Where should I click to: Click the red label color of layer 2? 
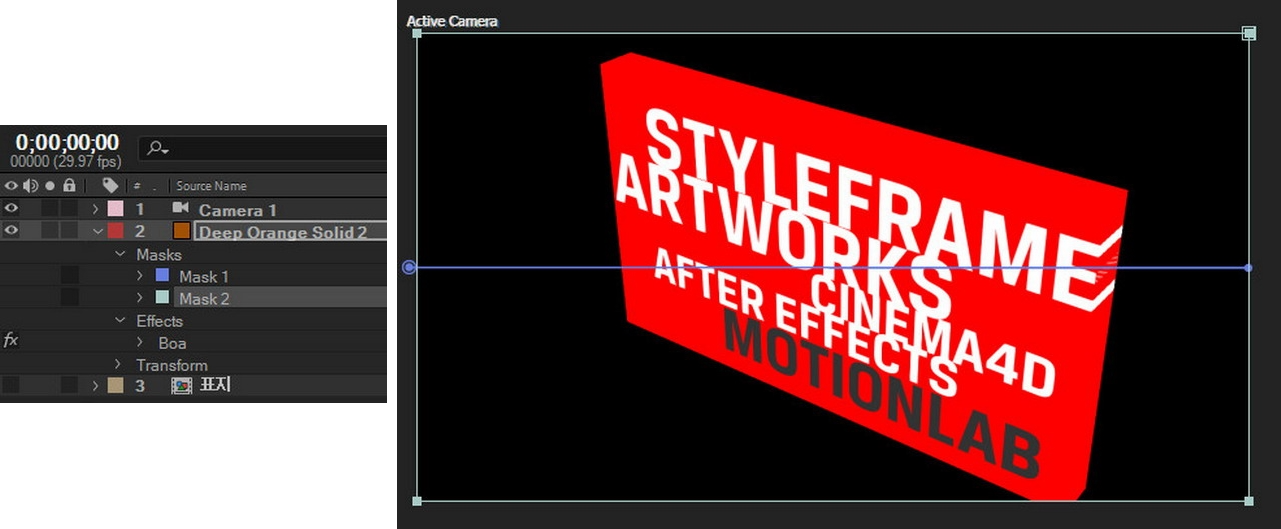[115, 231]
